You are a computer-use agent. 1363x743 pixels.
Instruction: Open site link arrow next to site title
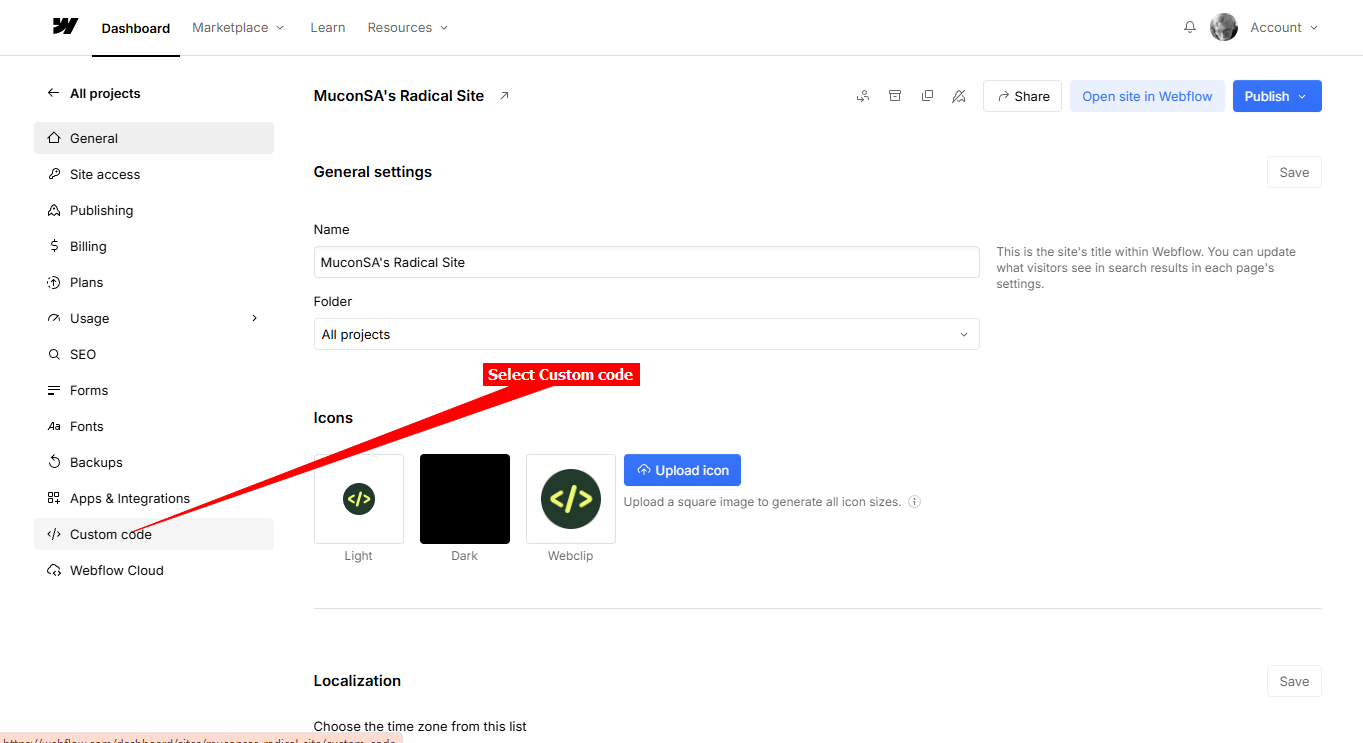pos(504,96)
